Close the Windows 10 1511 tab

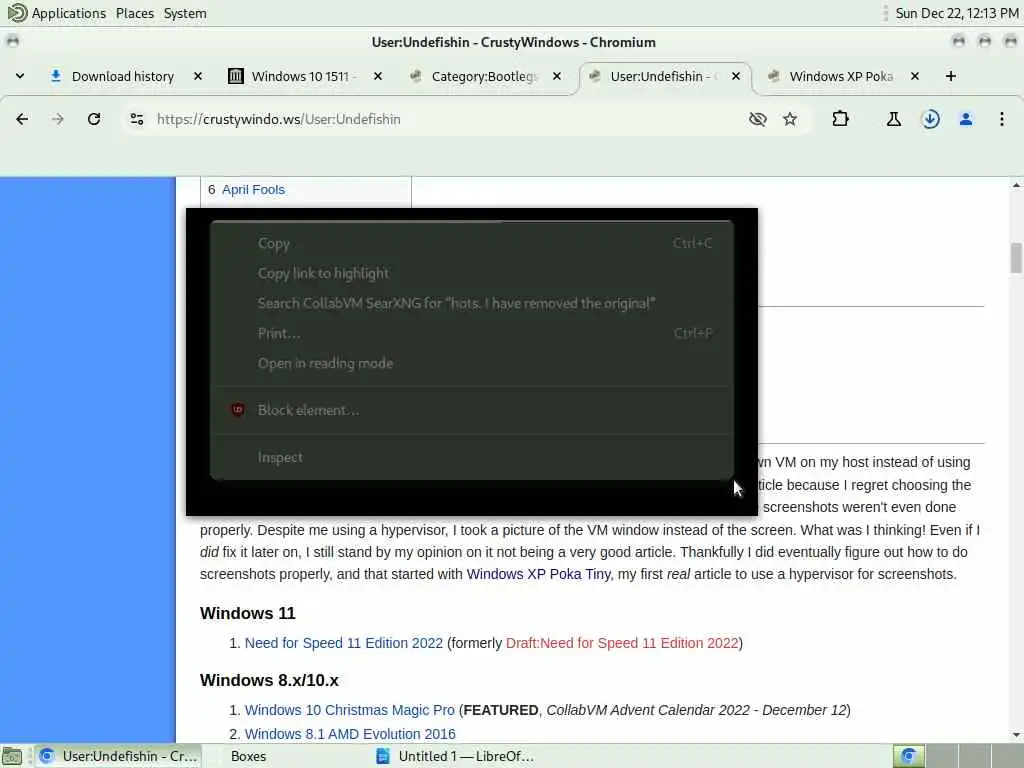(377, 76)
